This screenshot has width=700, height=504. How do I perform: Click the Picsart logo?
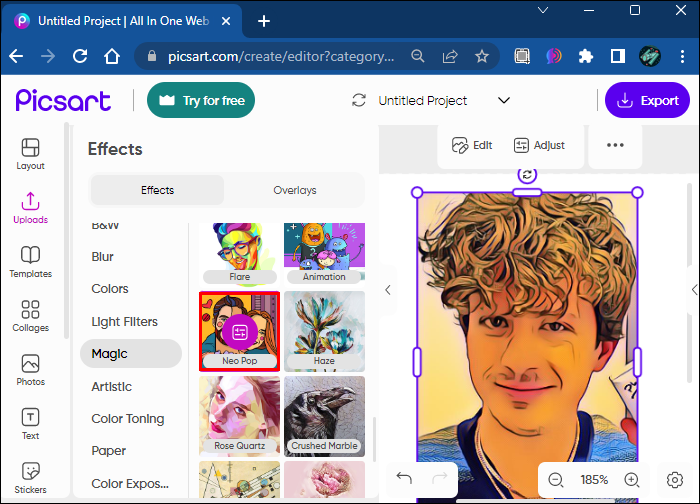click(x=63, y=100)
